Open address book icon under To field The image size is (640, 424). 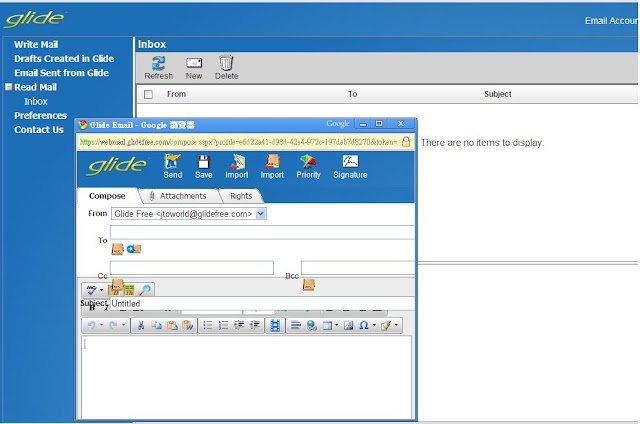(118, 249)
